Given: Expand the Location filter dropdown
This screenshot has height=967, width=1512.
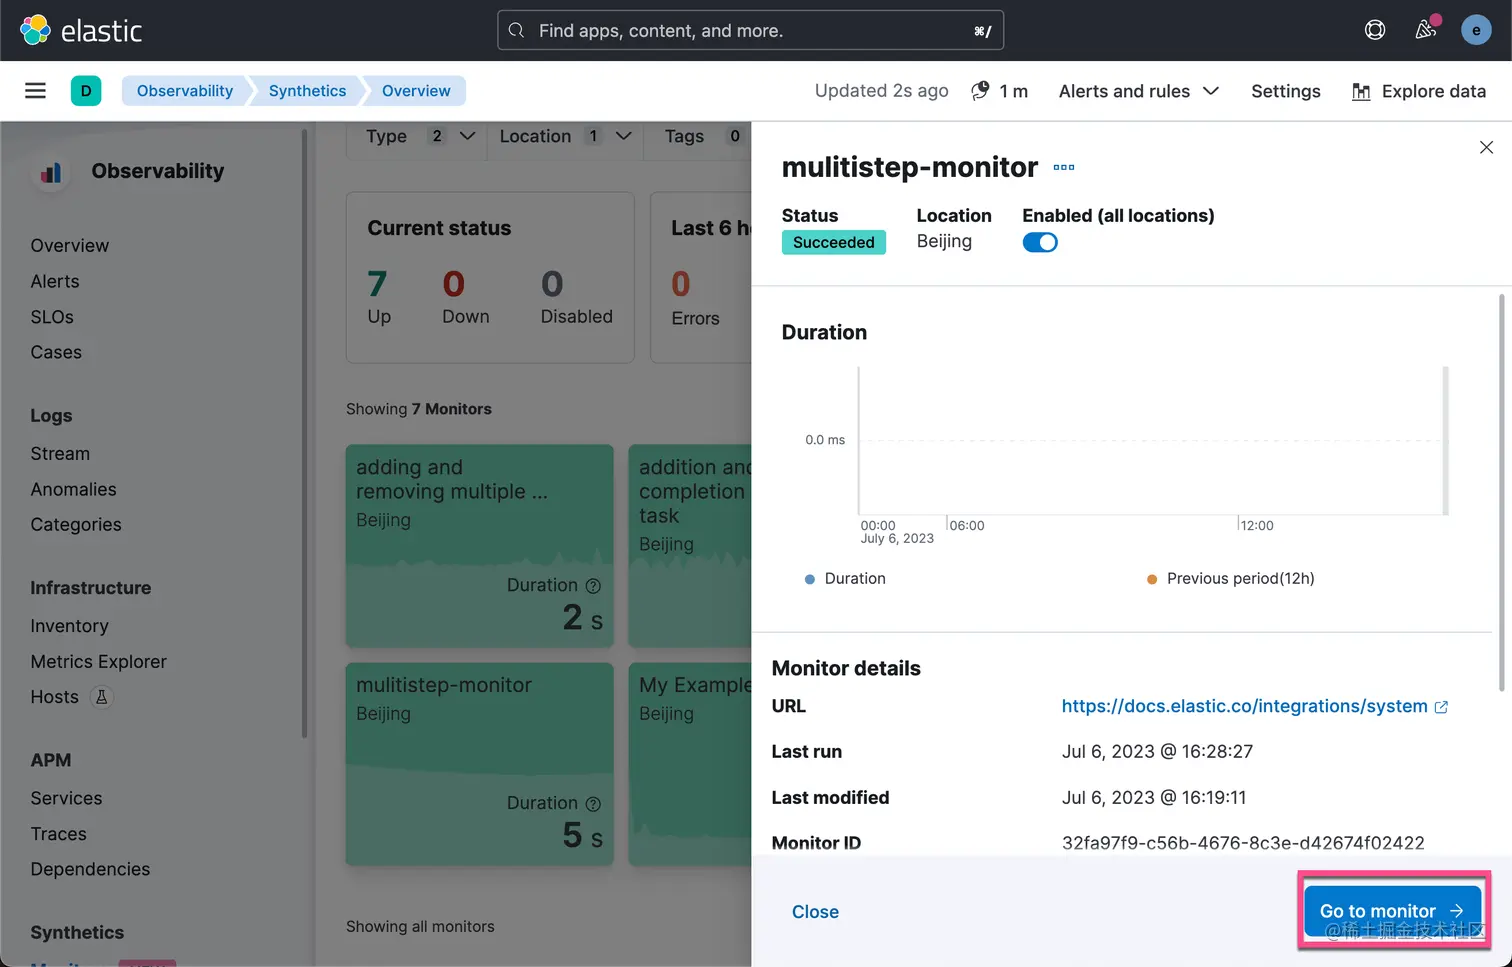Looking at the screenshot, I should [x=566, y=137].
